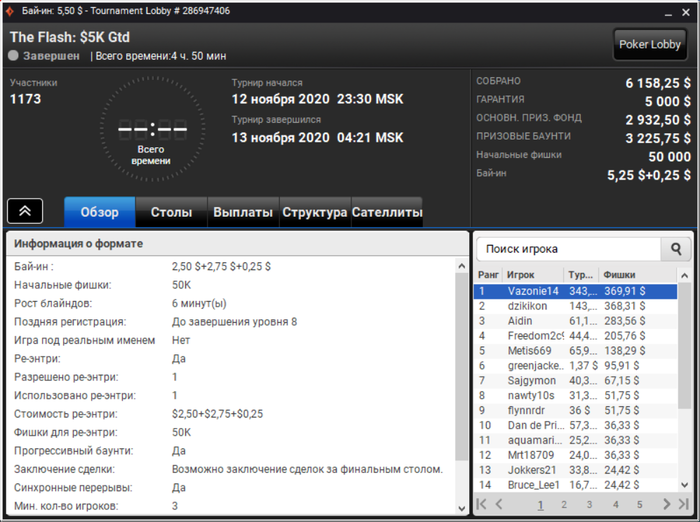Select player row Mrt18709
Viewport: 700px width, 522px height.
pyautogui.click(x=575, y=455)
